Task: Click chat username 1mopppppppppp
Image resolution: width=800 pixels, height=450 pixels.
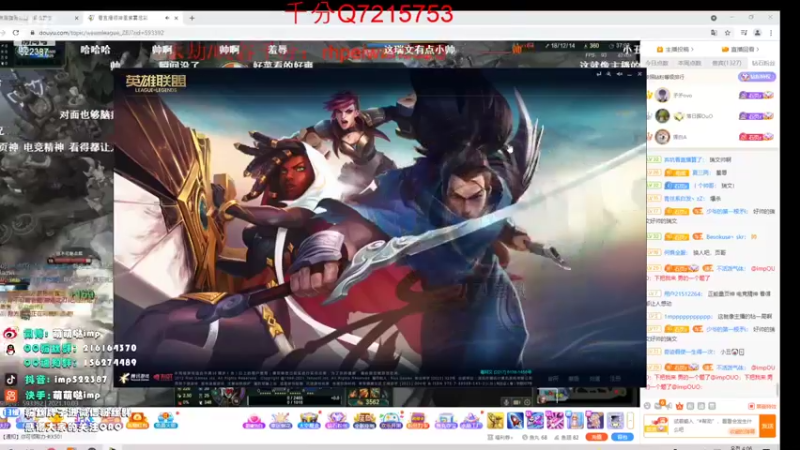Action: tap(688, 316)
